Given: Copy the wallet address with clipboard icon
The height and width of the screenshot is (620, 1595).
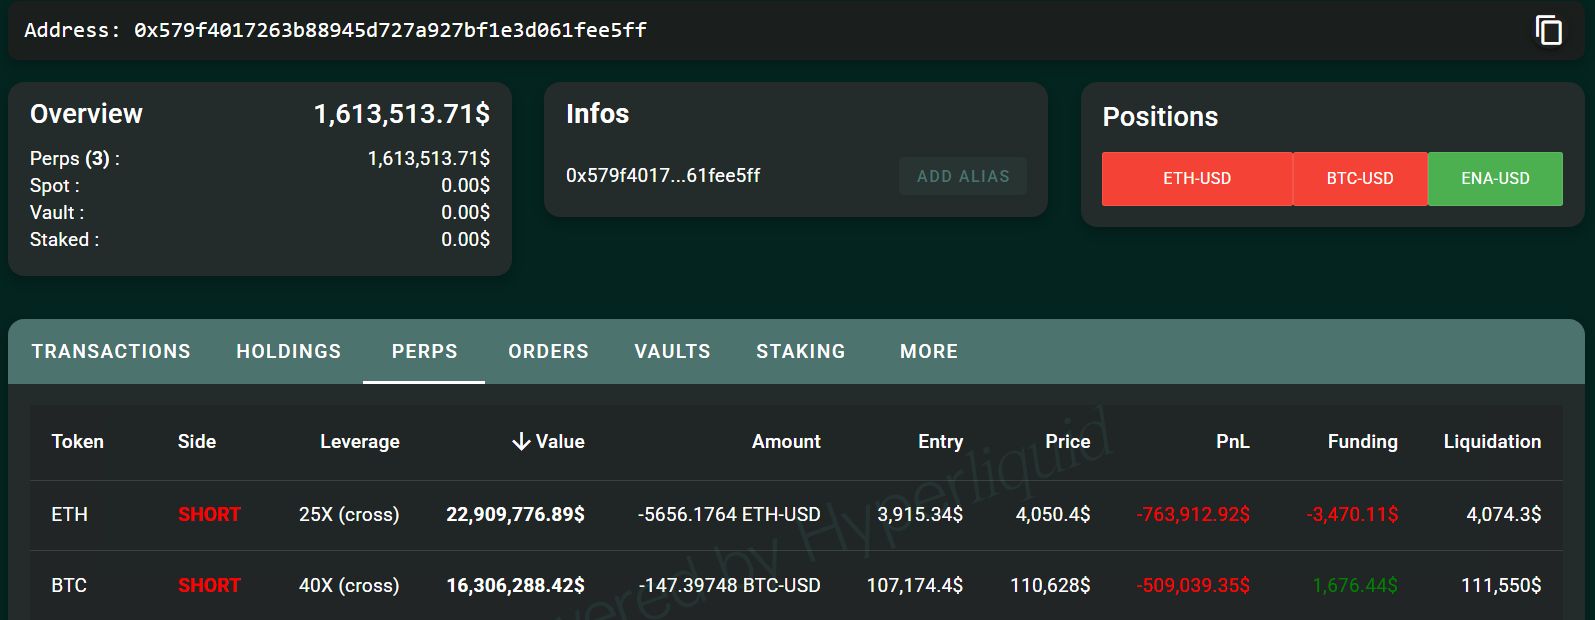Looking at the screenshot, I should pyautogui.click(x=1548, y=31).
